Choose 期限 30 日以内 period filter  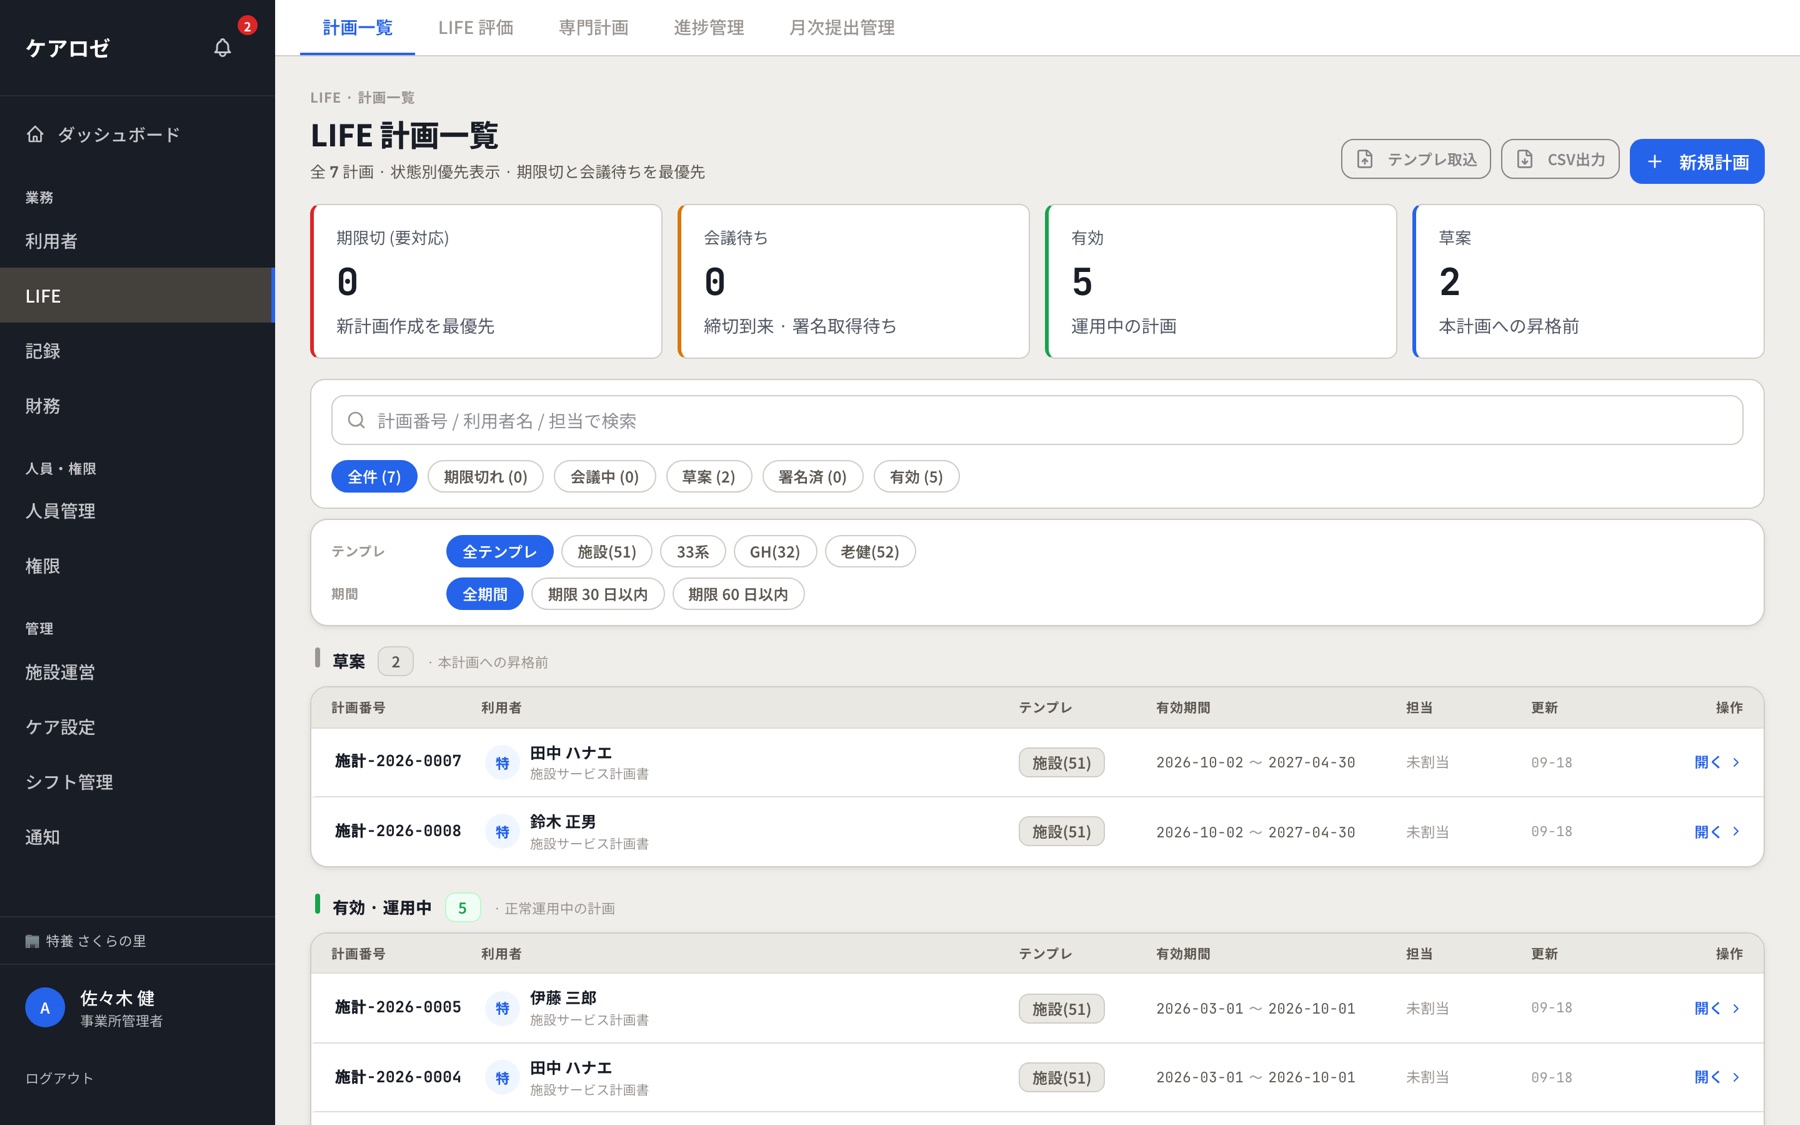pyautogui.click(x=598, y=594)
